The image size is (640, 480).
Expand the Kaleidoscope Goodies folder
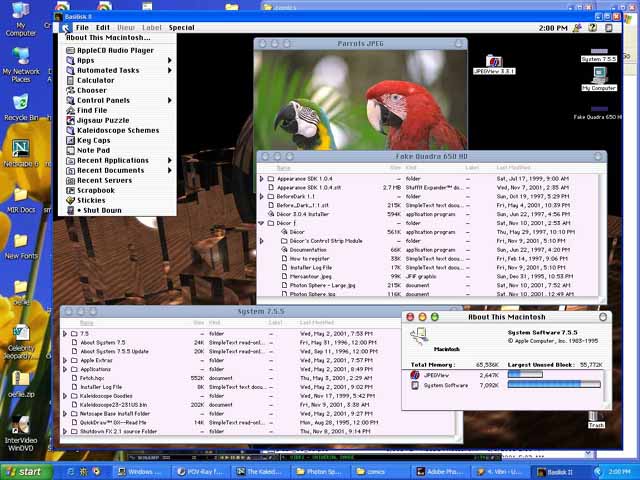(66, 395)
